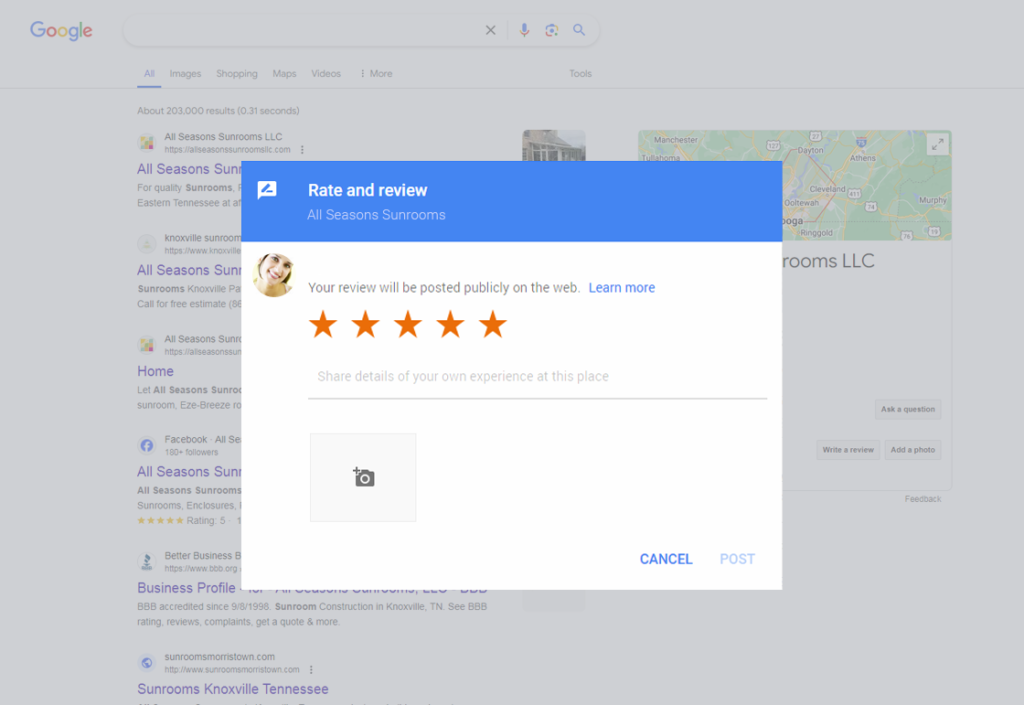Click the review edit icon in dialog header
1024x705 pixels.
click(x=267, y=190)
